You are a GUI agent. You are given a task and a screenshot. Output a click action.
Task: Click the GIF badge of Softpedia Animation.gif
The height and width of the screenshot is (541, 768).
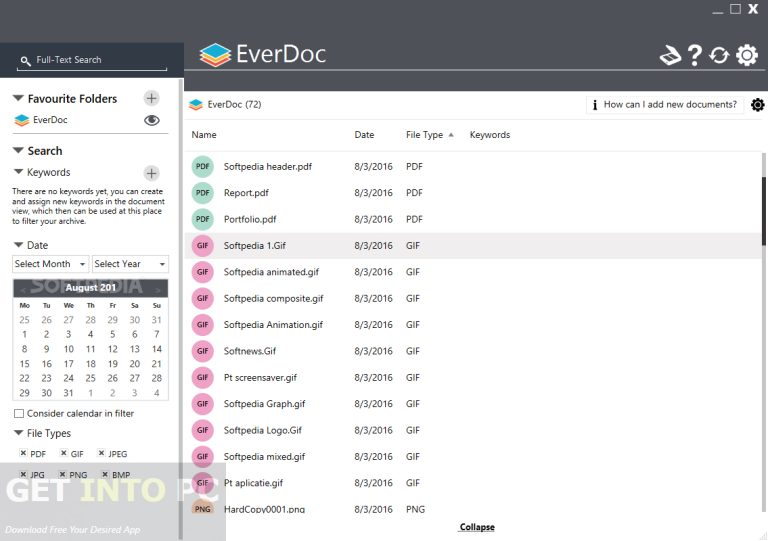coord(202,325)
